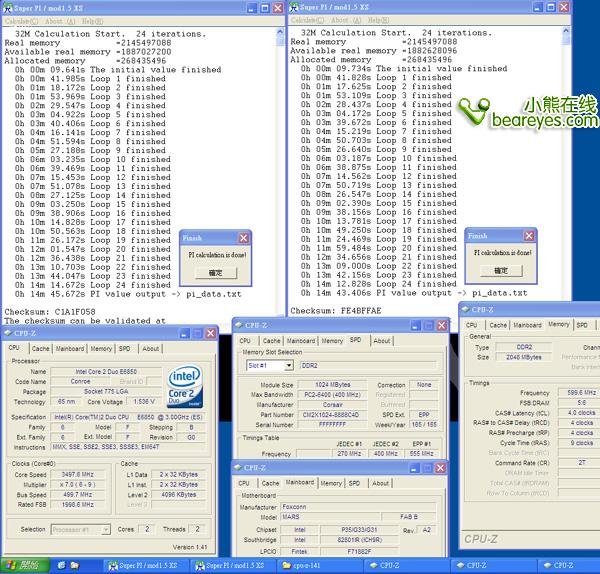
Task: Click the right Super PI title bar icon
Action: (294, 7)
